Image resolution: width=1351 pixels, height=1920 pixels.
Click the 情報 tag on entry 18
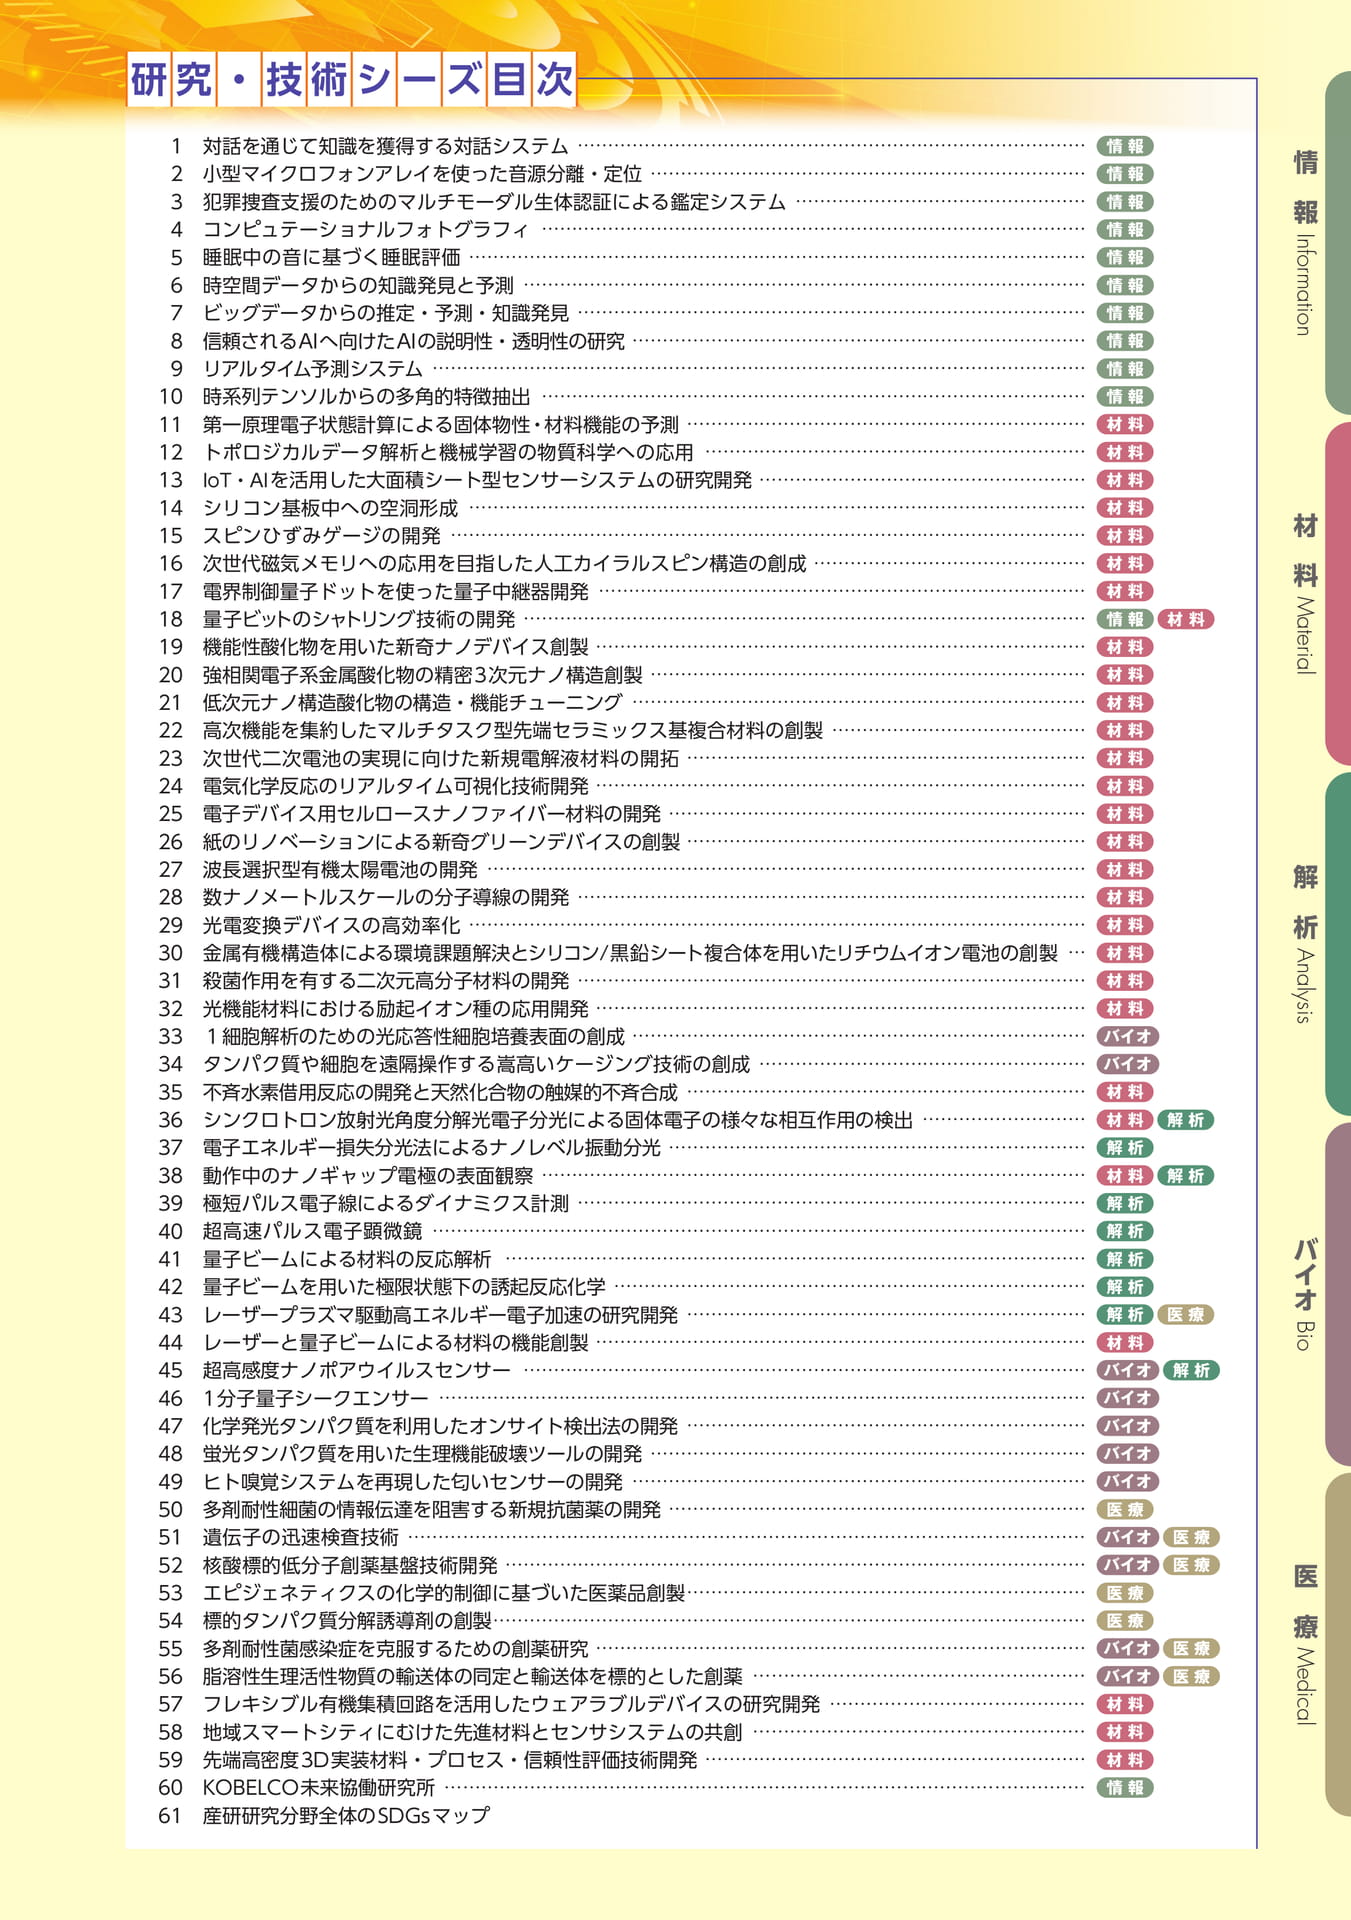[x=1125, y=619]
